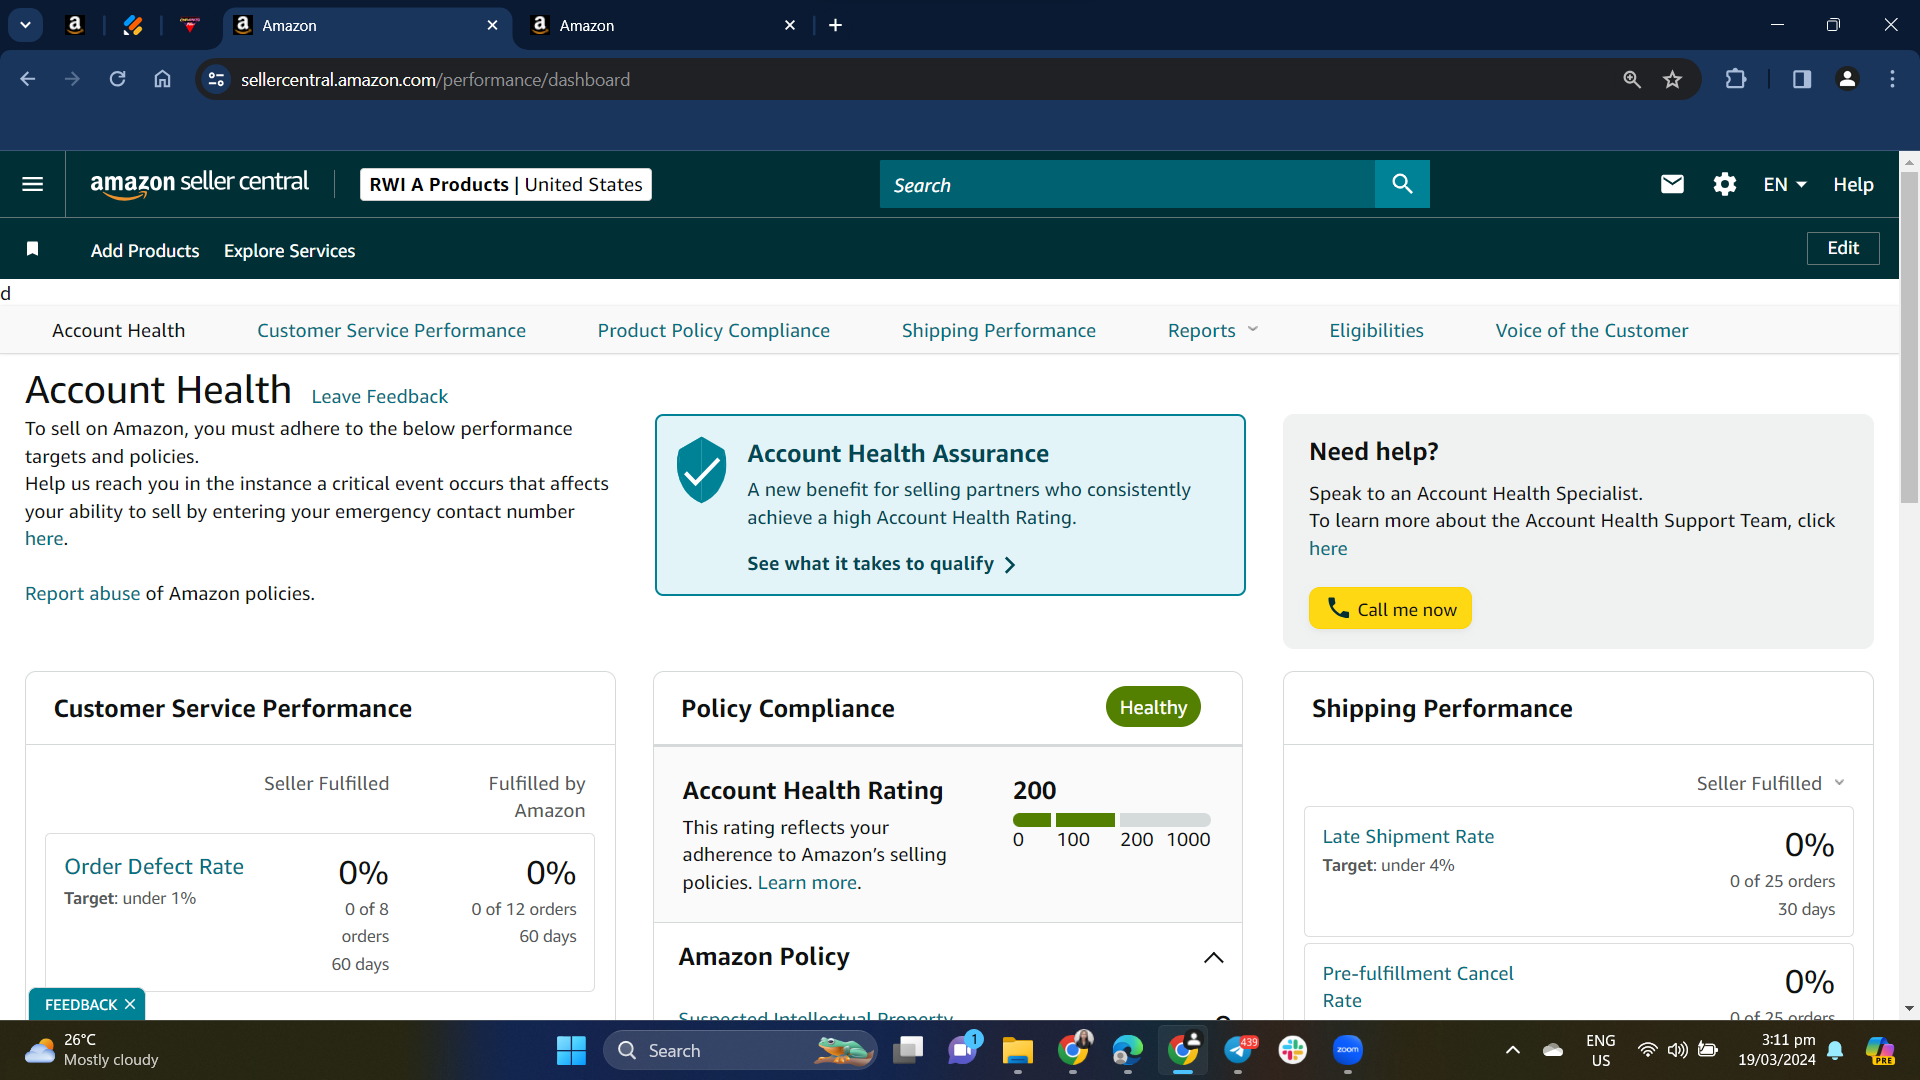
Task: Click the Amazon Seller Central logo
Action: click(x=199, y=184)
